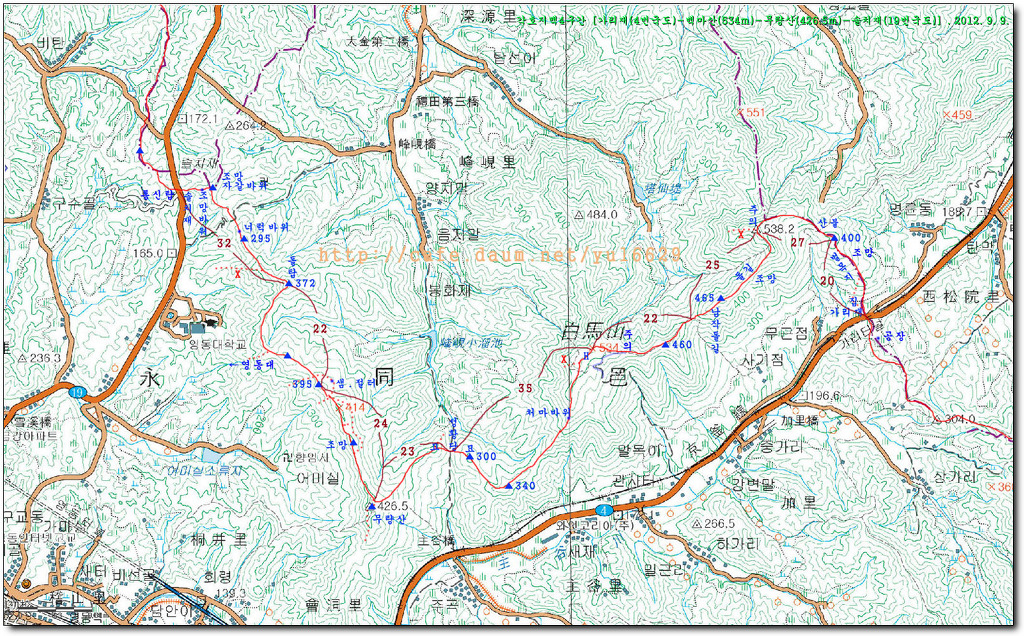Click the 深源里 label at top

tap(488, 16)
